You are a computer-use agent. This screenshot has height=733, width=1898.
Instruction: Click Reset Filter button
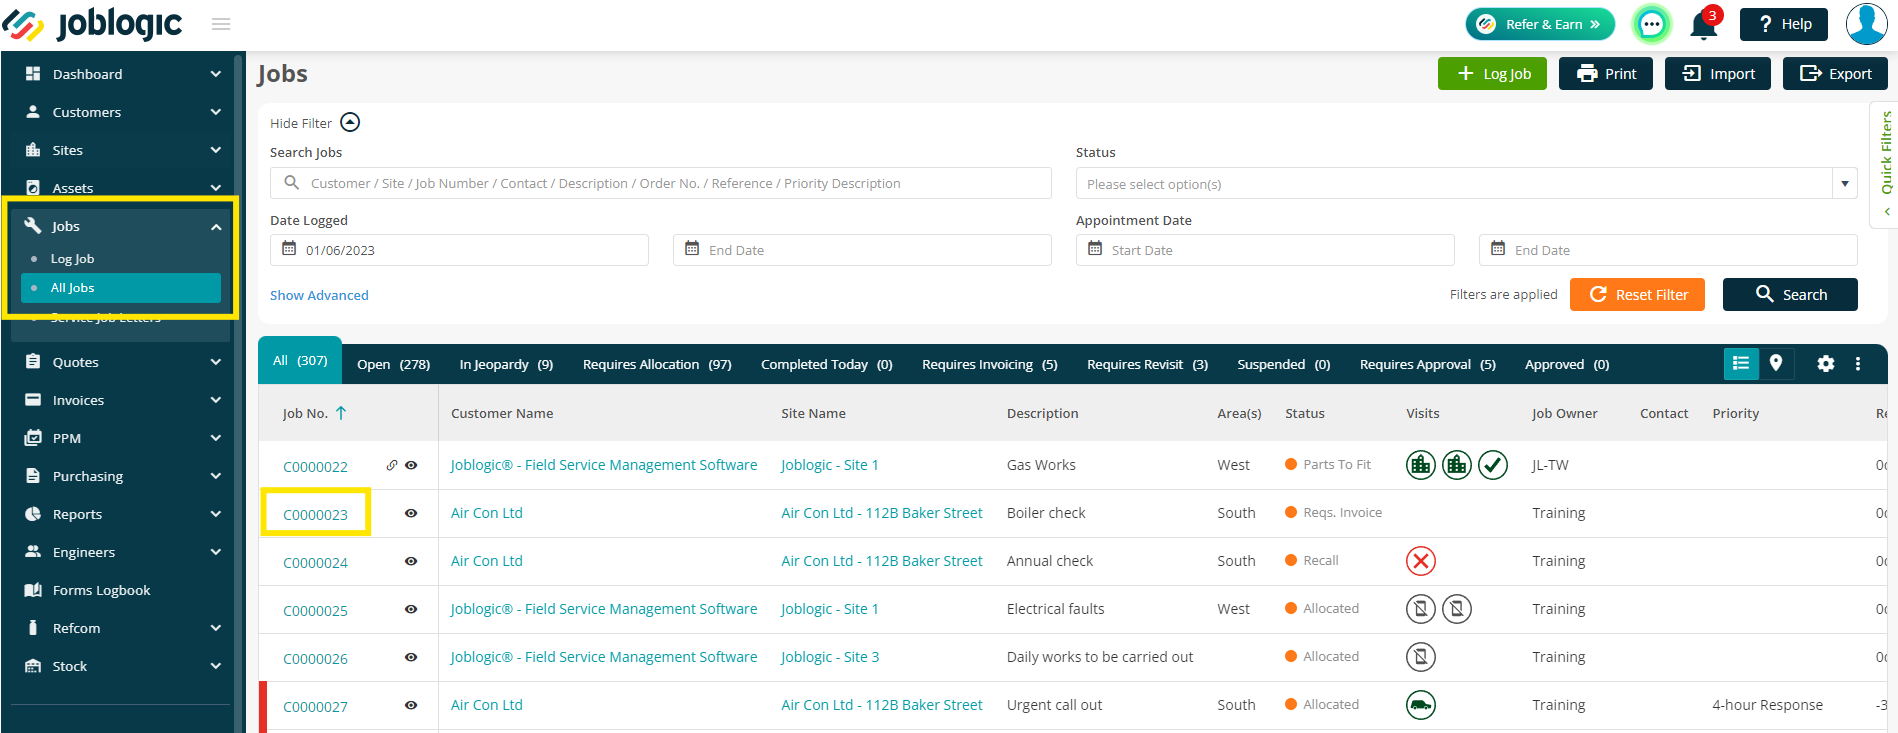[x=1637, y=294]
